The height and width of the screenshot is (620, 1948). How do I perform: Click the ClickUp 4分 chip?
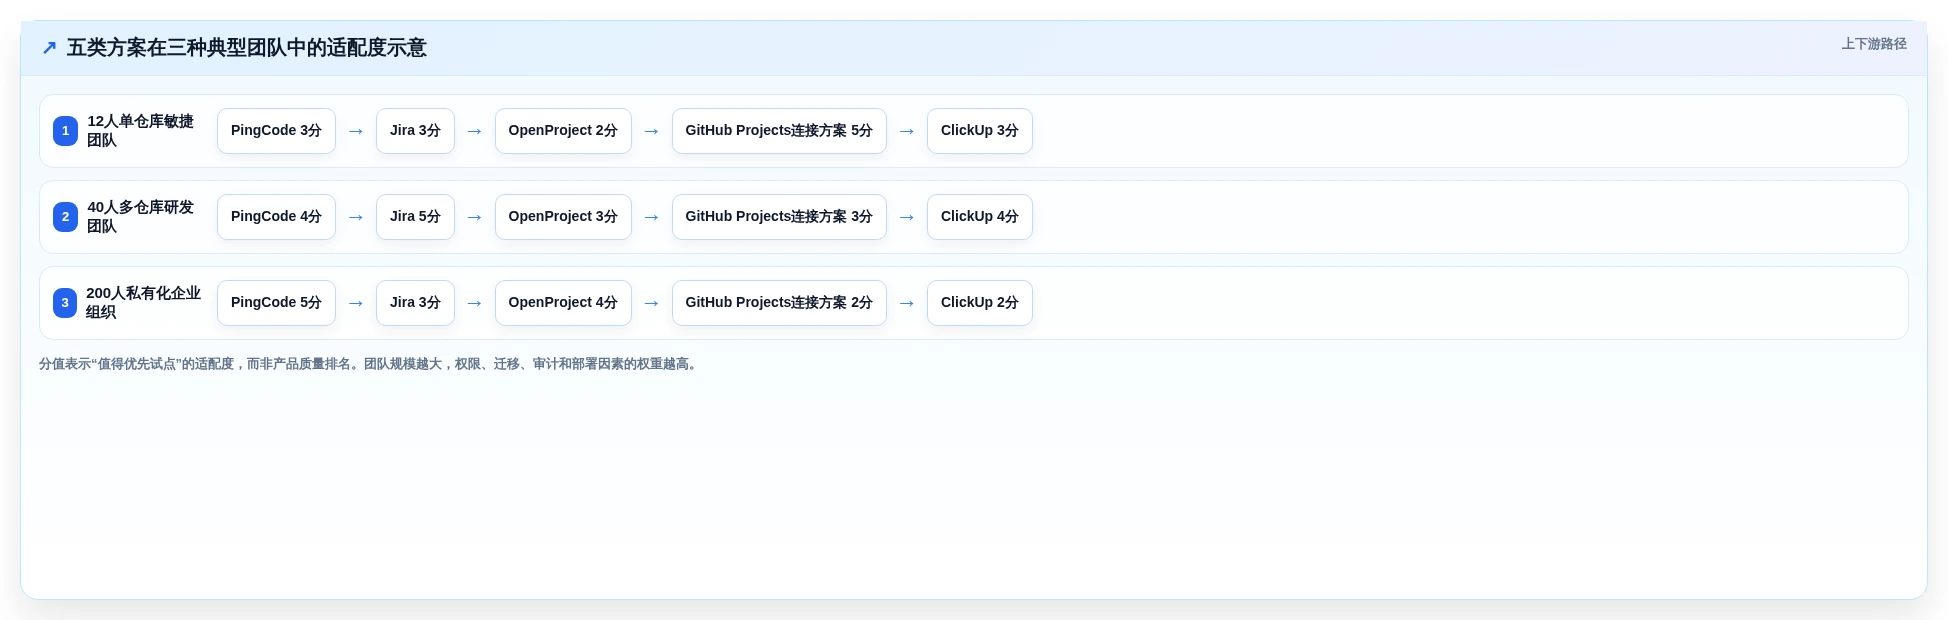(x=980, y=217)
